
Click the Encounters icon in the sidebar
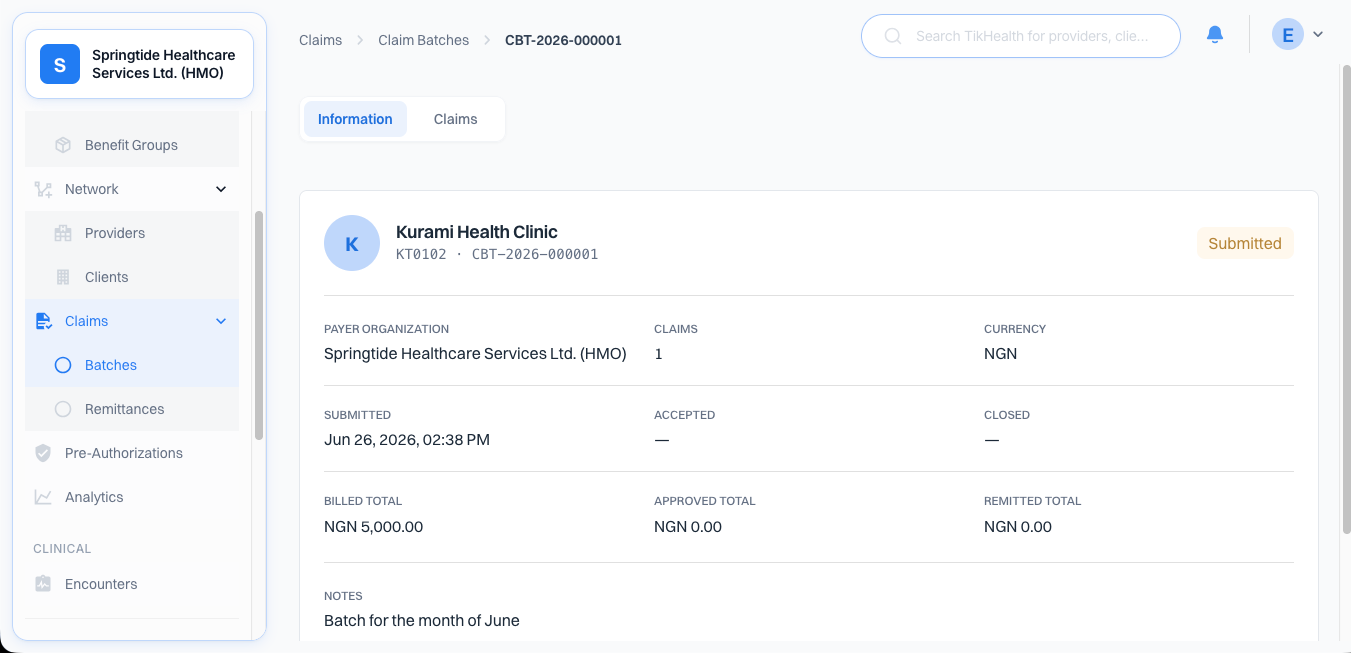tap(43, 584)
